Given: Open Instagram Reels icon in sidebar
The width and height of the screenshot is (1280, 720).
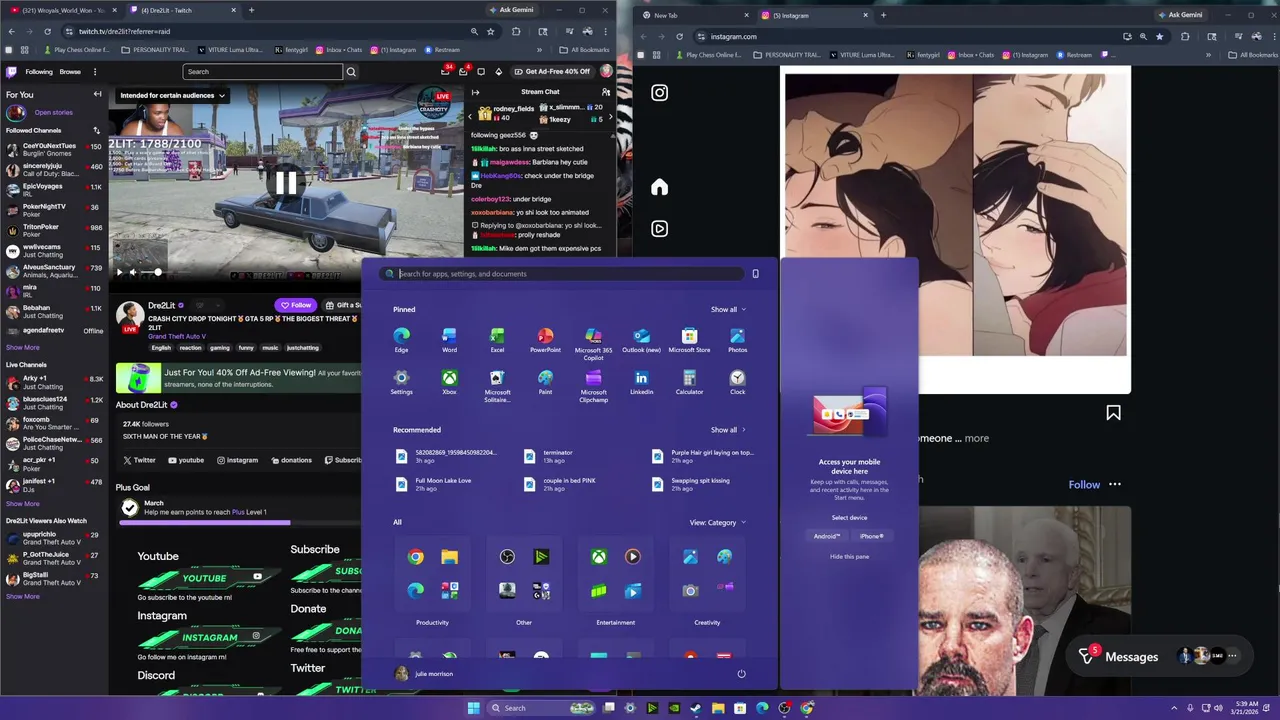Looking at the screenshot, I should click(659, 229).
